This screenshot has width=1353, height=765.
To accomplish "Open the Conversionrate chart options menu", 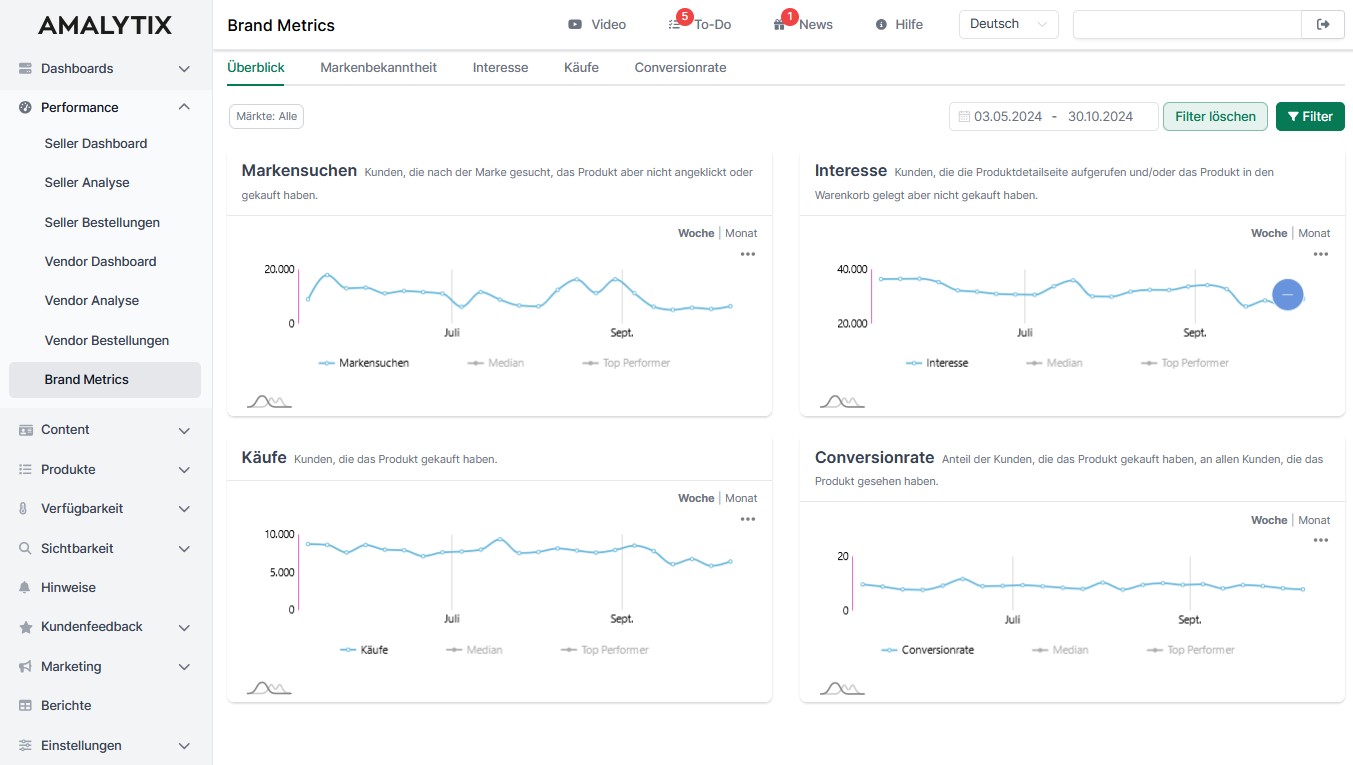I will click(1321, 540).
